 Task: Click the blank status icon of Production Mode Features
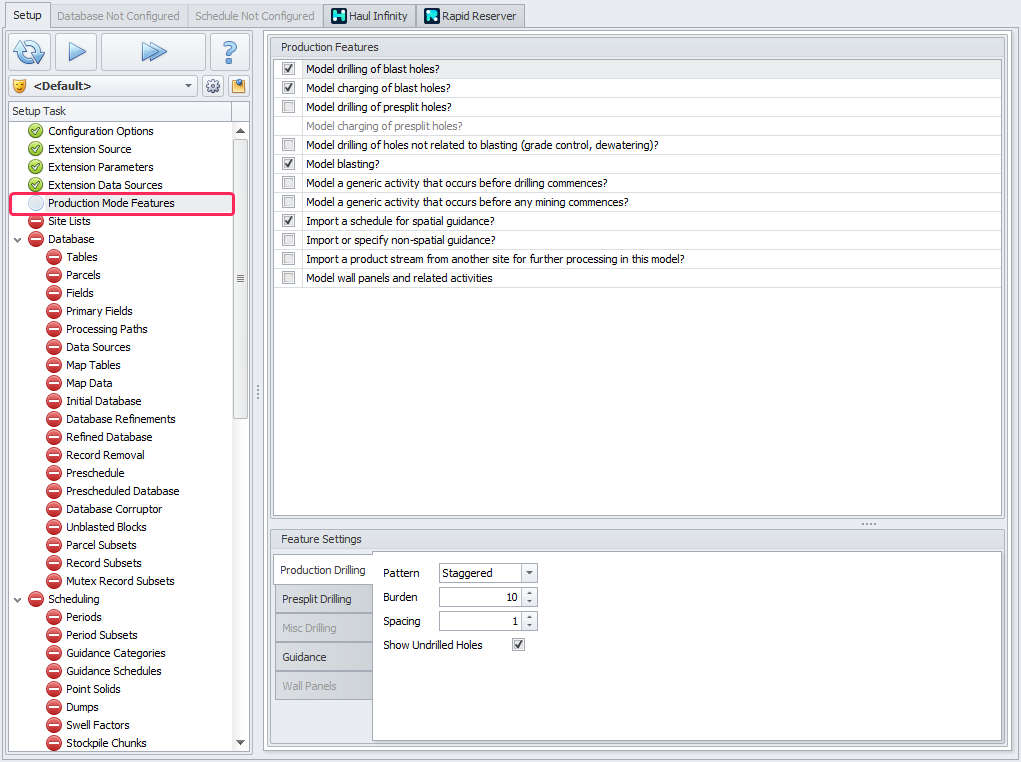click(x=36, y=203)
